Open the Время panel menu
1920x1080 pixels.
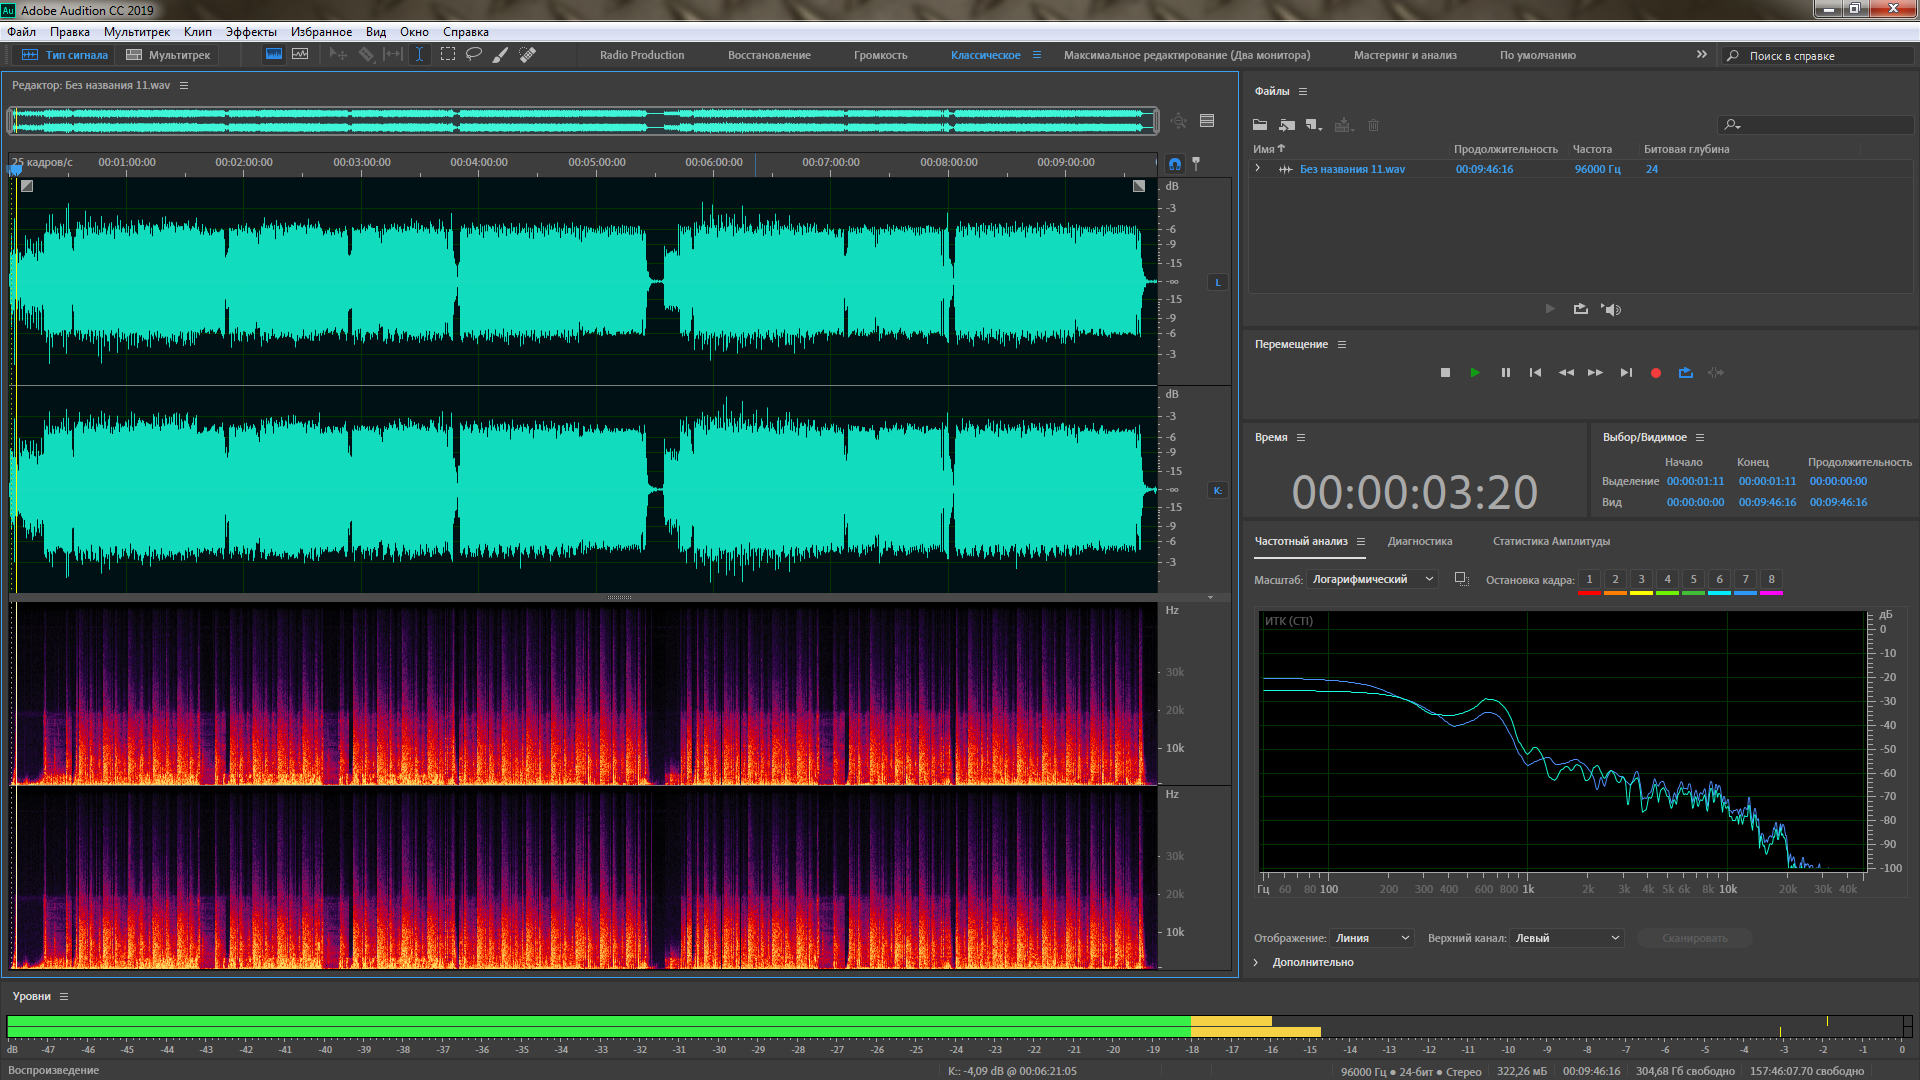coord(1301,437)
